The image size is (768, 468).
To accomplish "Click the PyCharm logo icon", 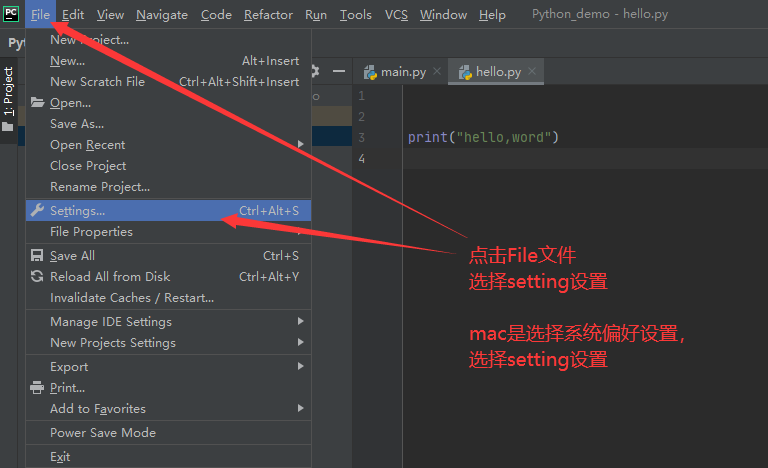I will click(11, 13).
